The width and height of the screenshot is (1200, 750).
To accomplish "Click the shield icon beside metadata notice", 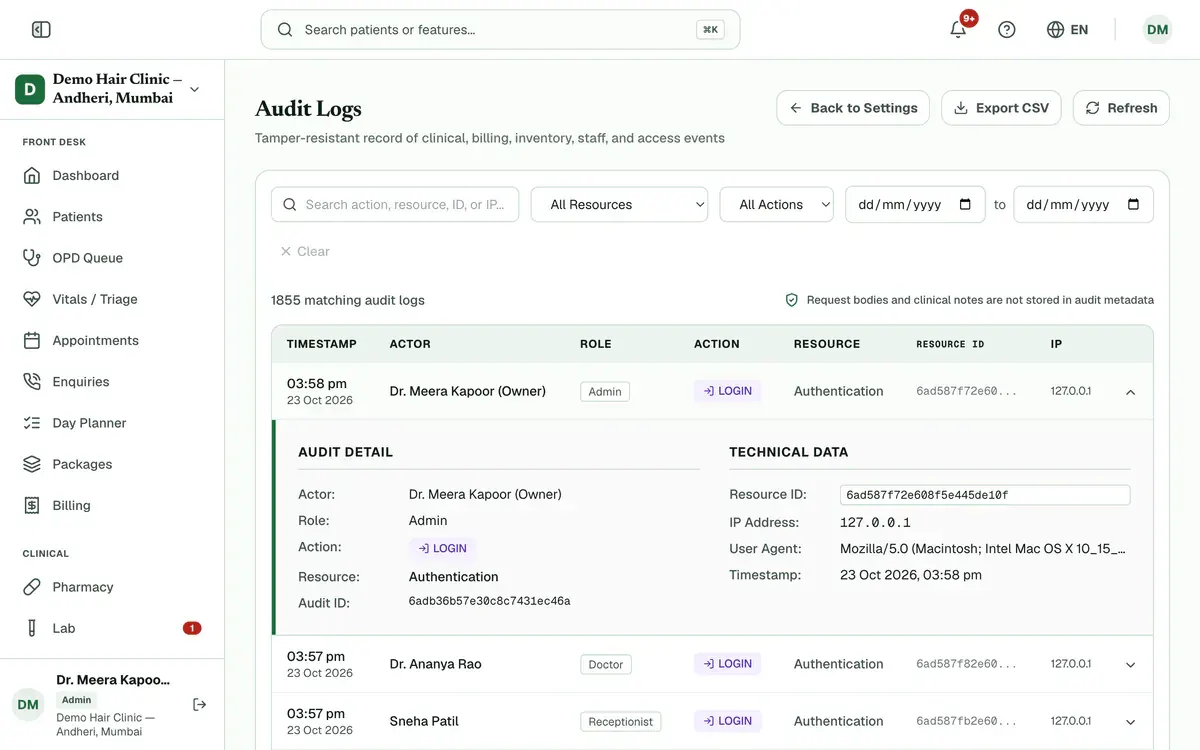I will (x=792, y=300).
